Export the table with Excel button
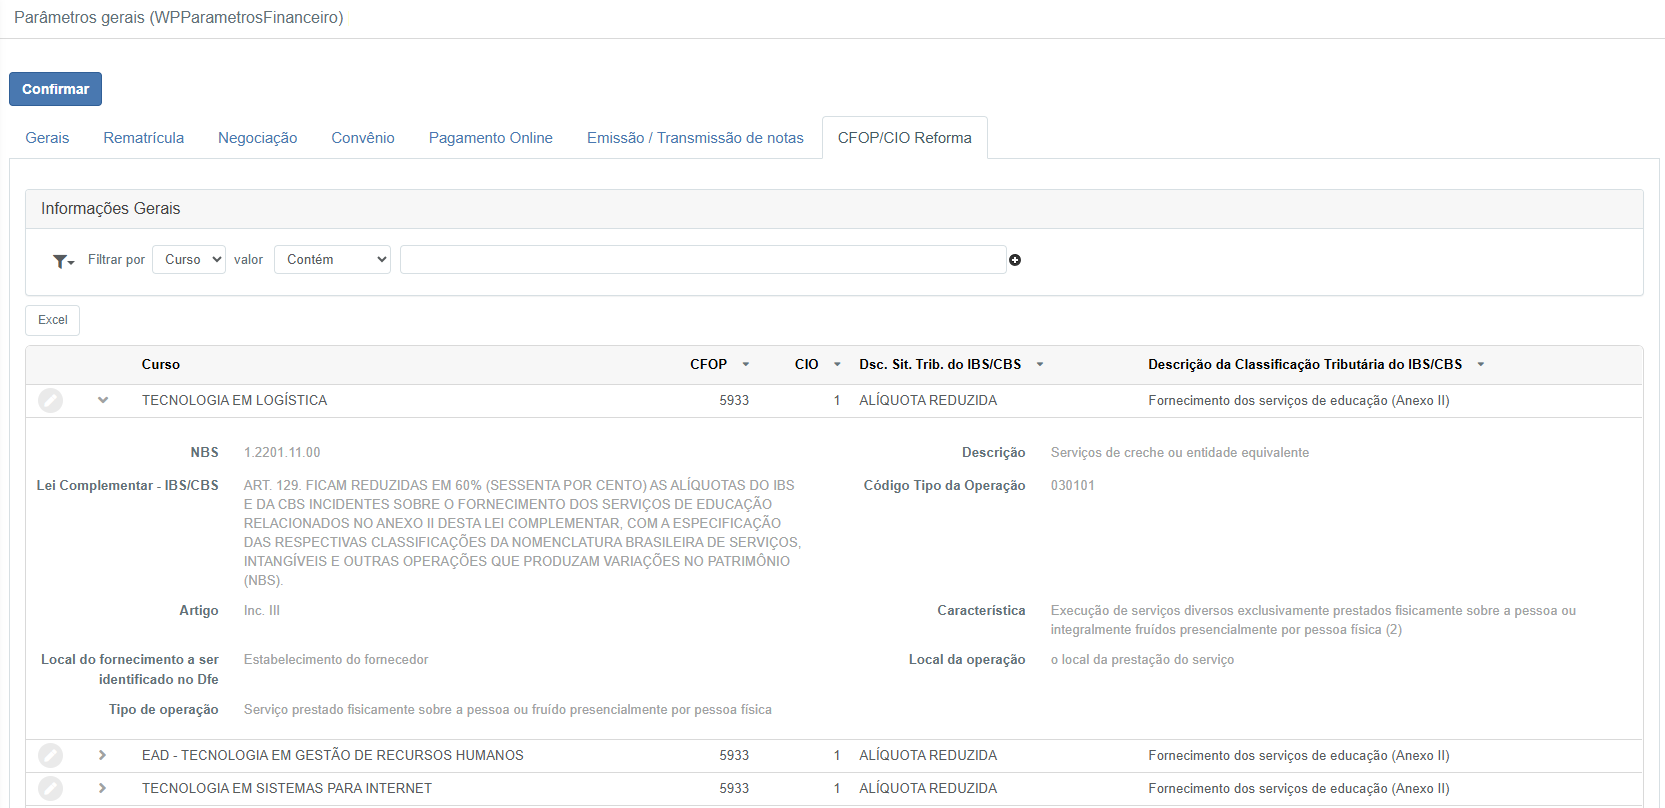The height and width of the screenshot is (808, 1665). (x=53, y=320)
